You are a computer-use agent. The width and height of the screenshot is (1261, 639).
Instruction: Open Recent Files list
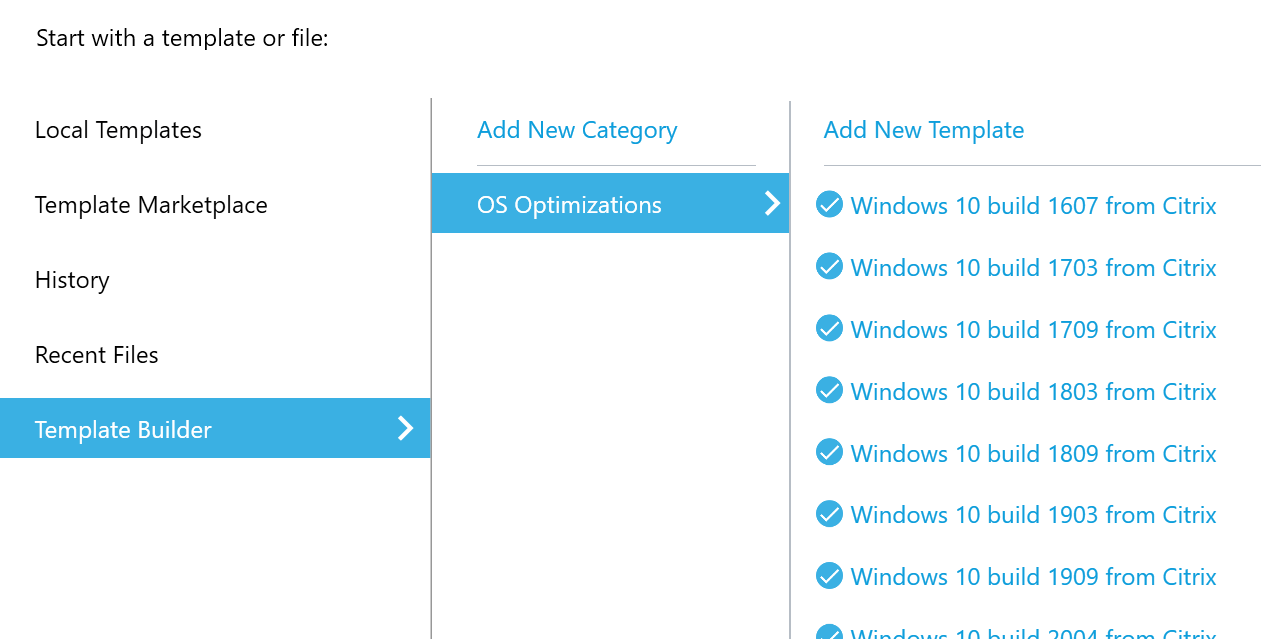[96, 355]
